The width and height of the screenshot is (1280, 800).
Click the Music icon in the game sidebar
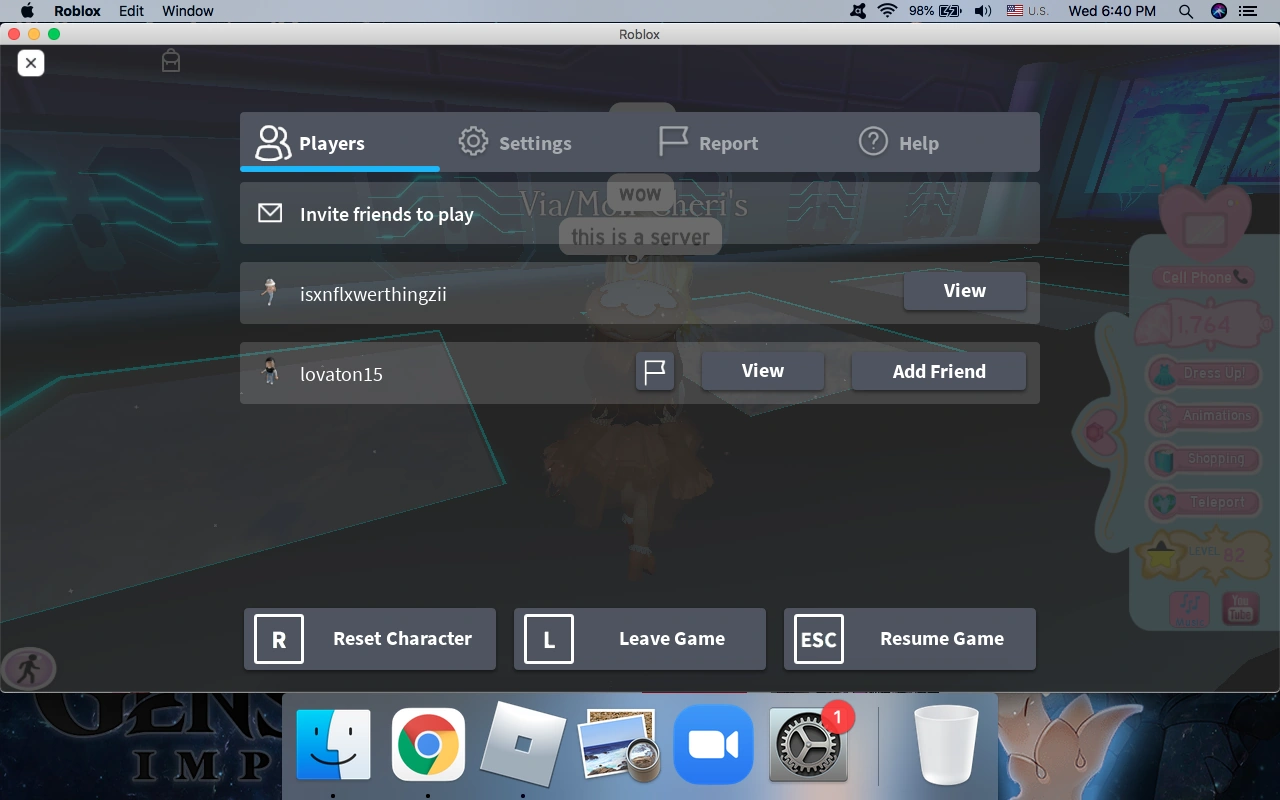point(1190,609)
